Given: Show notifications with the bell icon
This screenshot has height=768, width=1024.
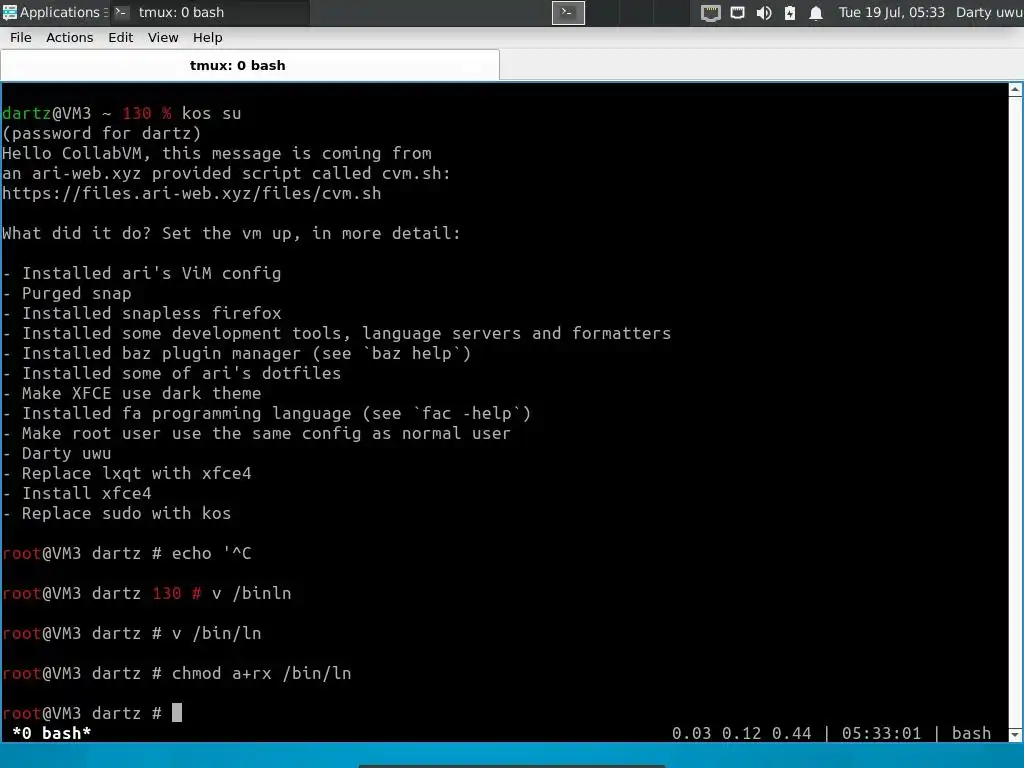Looking at the screenshot, I should pyautogui.click(x=816, y=13).
